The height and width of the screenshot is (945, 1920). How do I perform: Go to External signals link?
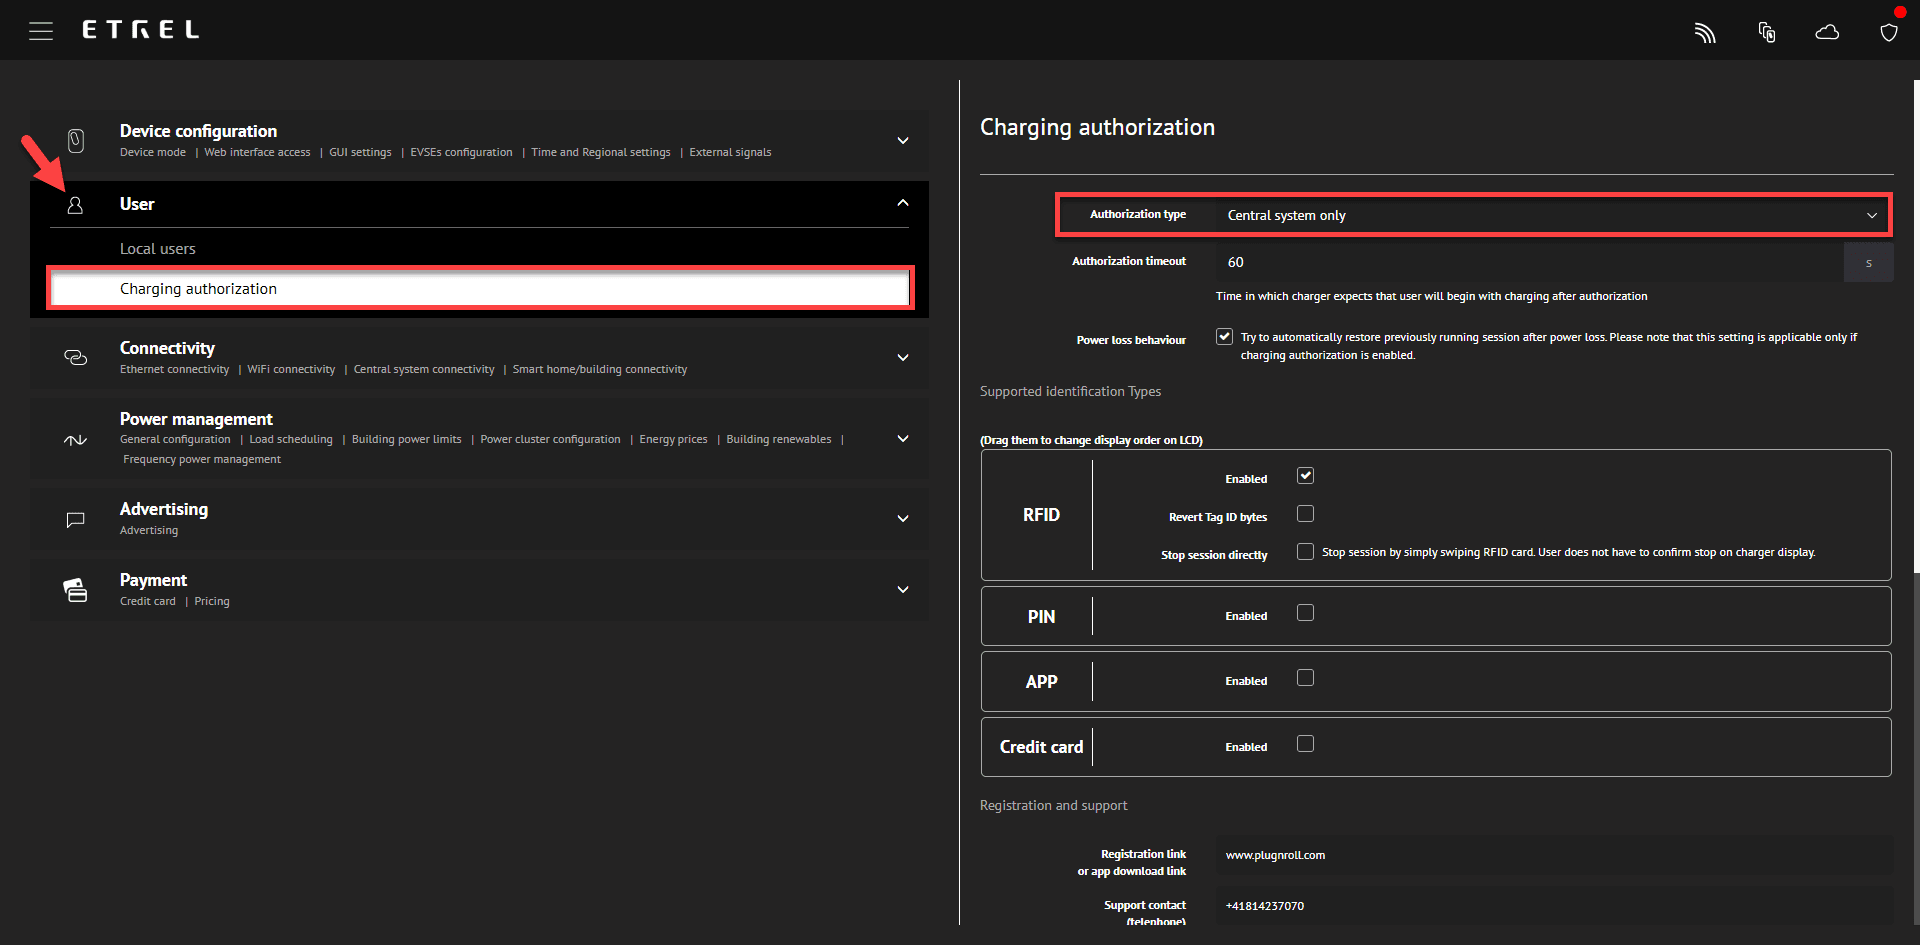[x=730, y=153]
